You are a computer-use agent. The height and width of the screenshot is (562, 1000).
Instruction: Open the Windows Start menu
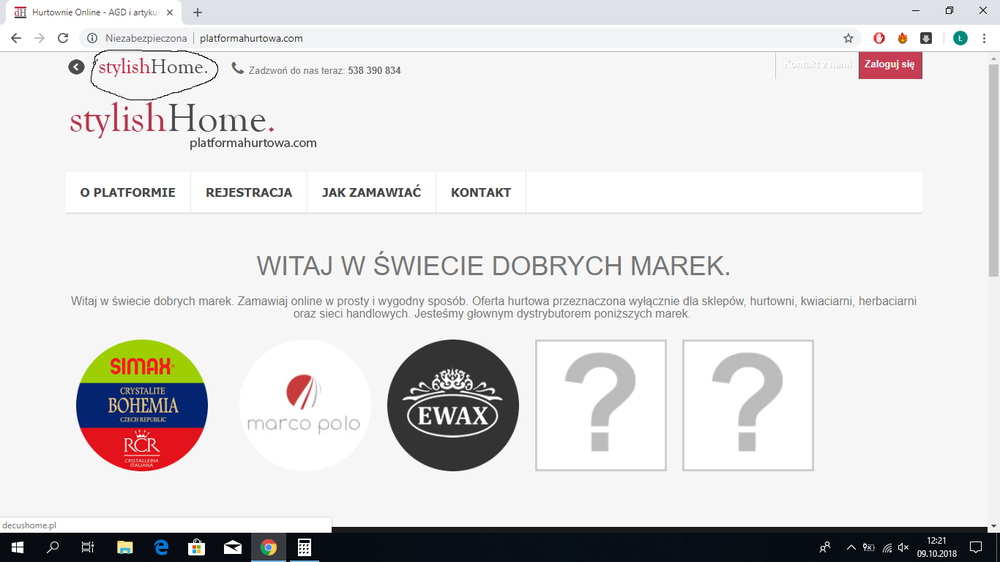pyautogui.click(x=17, y=547)
